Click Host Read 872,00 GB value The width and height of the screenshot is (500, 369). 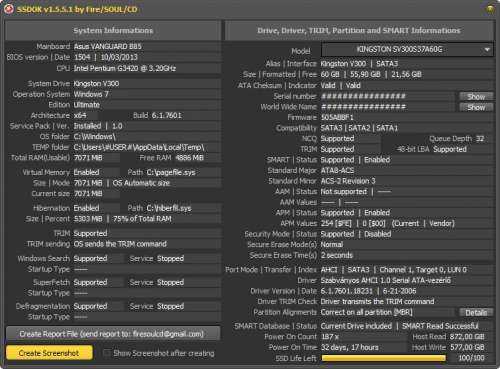(467, 337)
